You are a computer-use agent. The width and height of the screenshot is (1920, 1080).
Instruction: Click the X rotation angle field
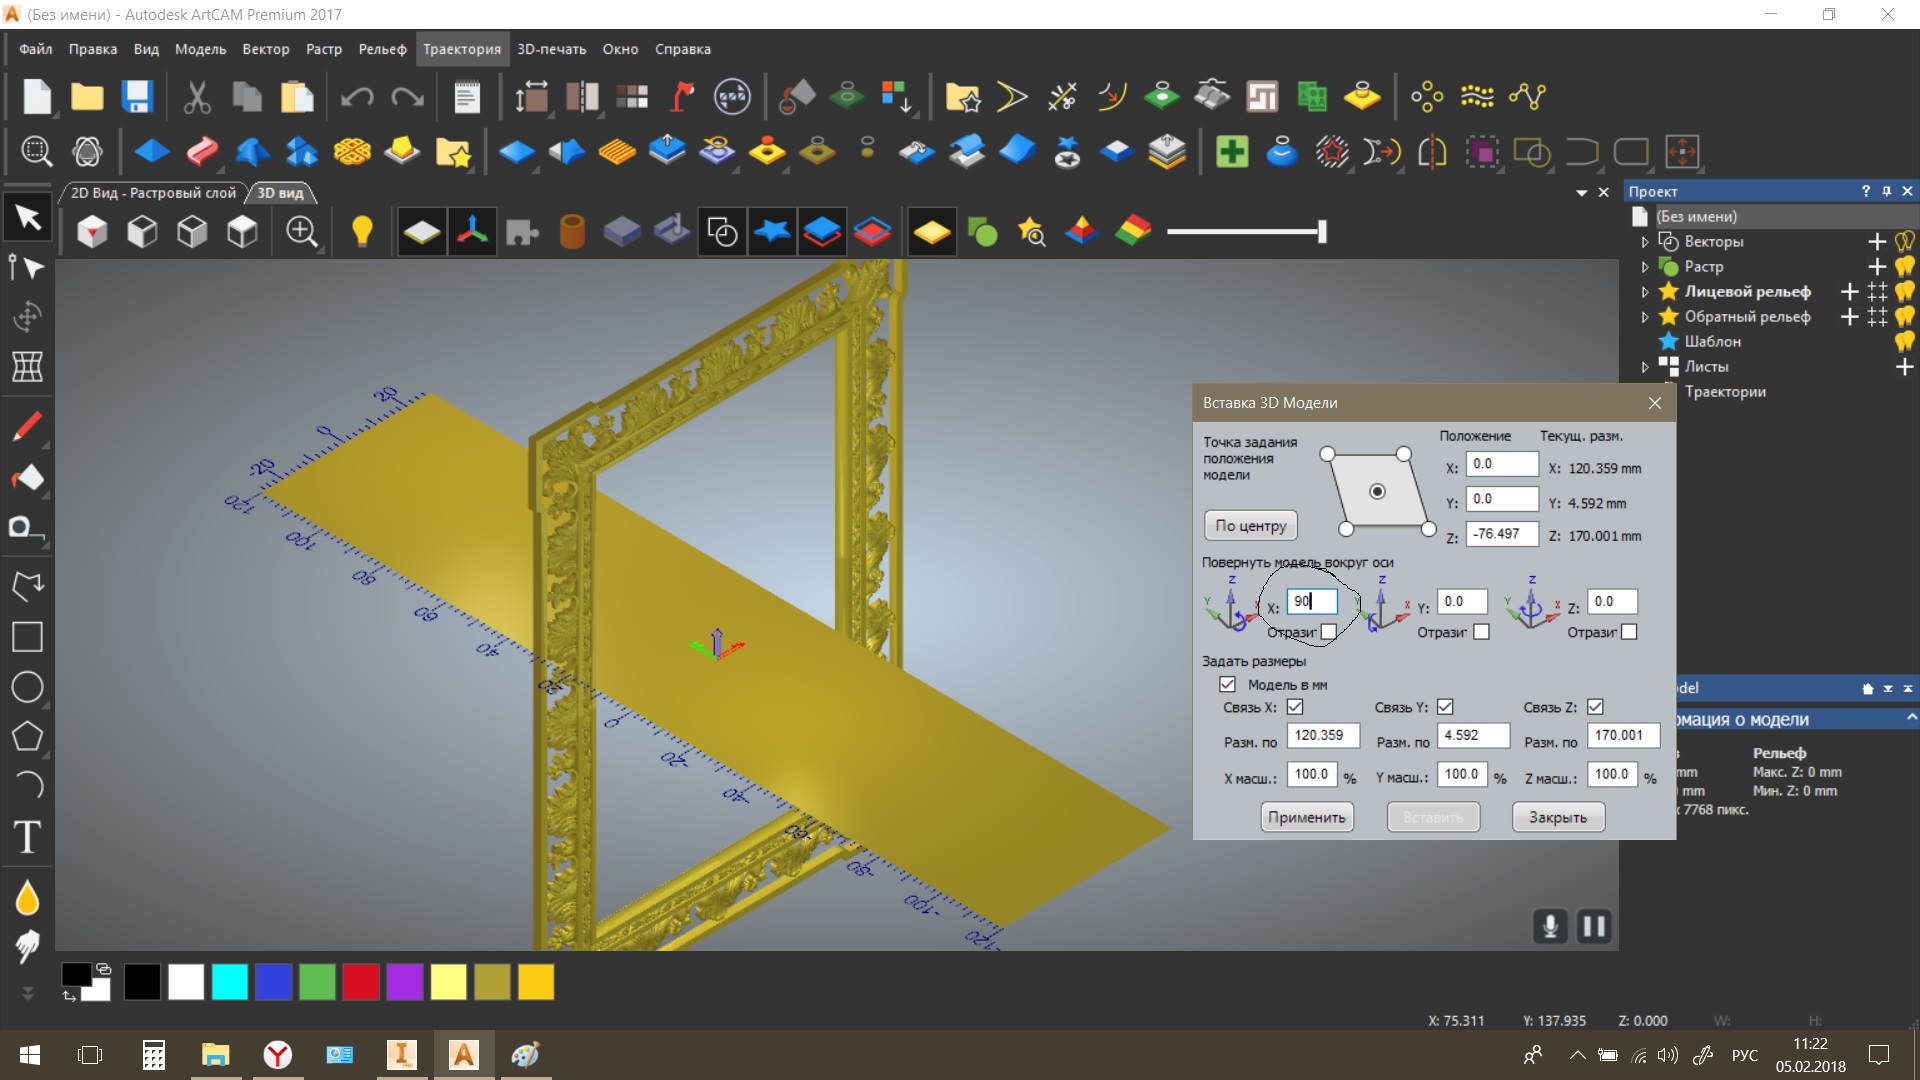pos(1311,601)
